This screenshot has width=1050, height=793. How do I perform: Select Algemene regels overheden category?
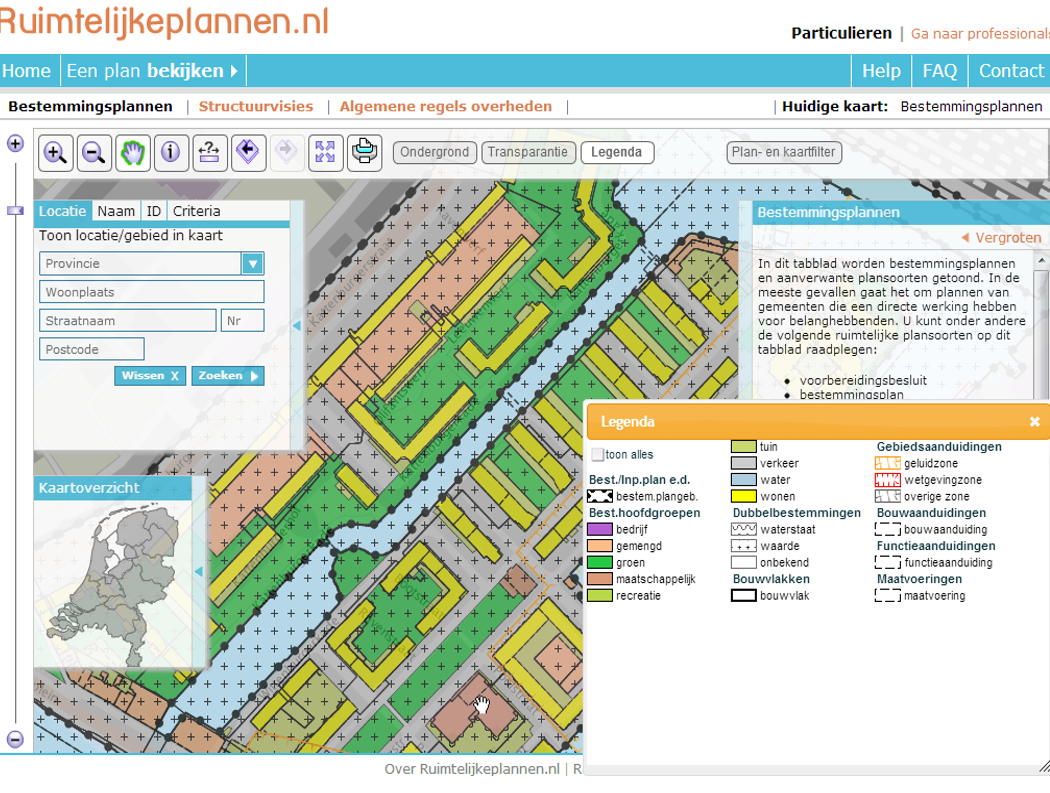click(x=445, y=106)
